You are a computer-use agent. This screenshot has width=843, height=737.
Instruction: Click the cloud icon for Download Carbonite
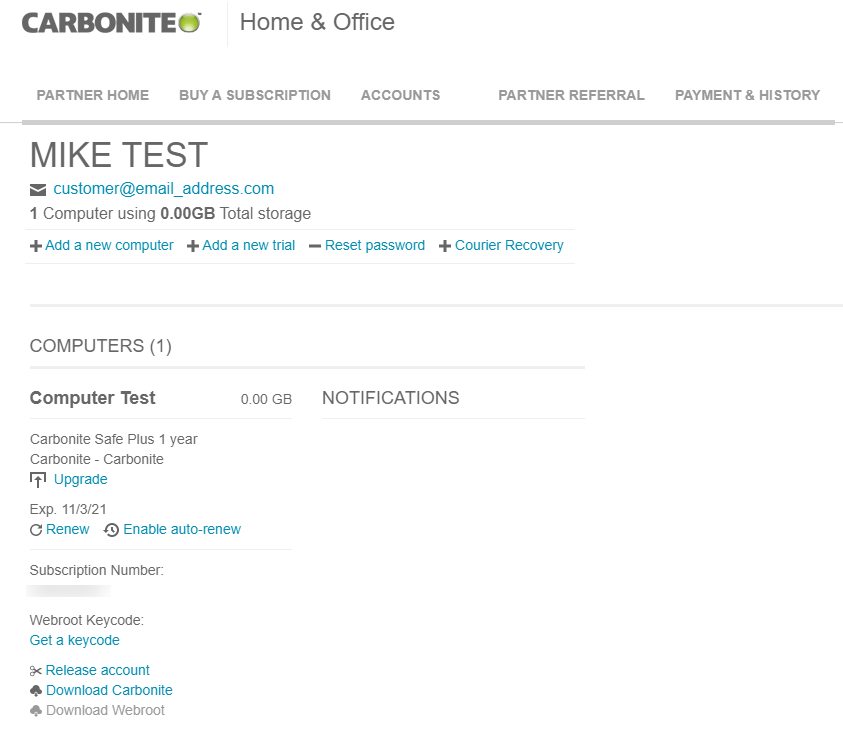pyautogui.click(x=36, y=690)
